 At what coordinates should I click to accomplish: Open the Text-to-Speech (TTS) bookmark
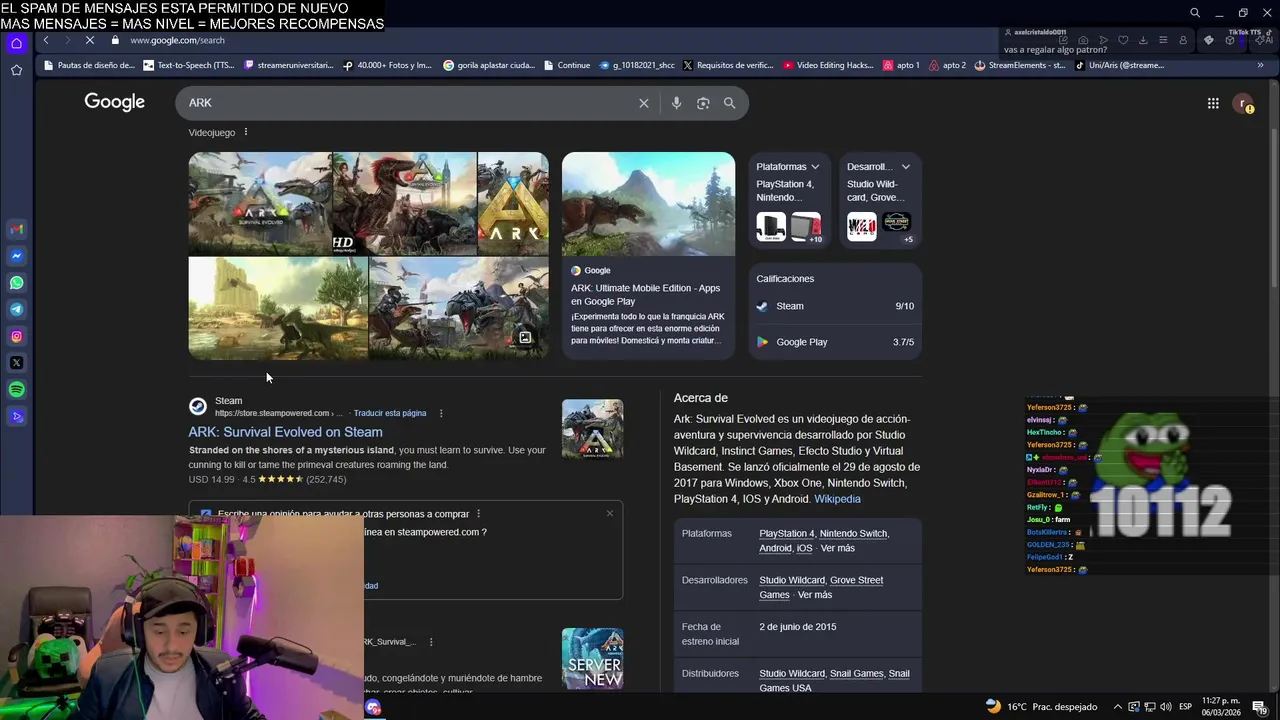tap(189, 66)
